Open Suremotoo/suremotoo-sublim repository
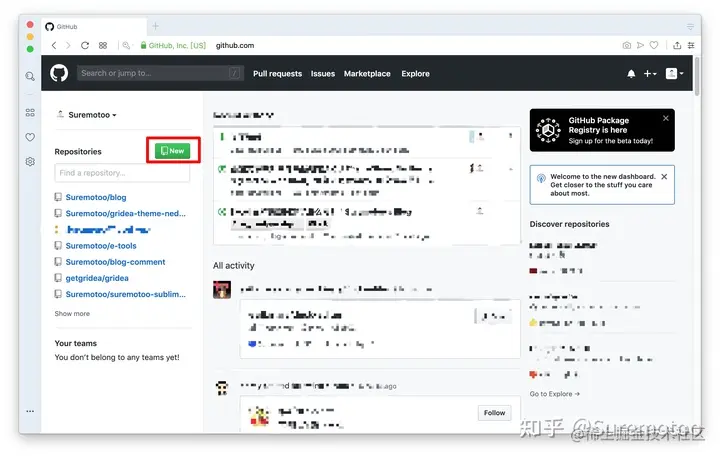Viewport: 720px width, 457px height. 125,294
